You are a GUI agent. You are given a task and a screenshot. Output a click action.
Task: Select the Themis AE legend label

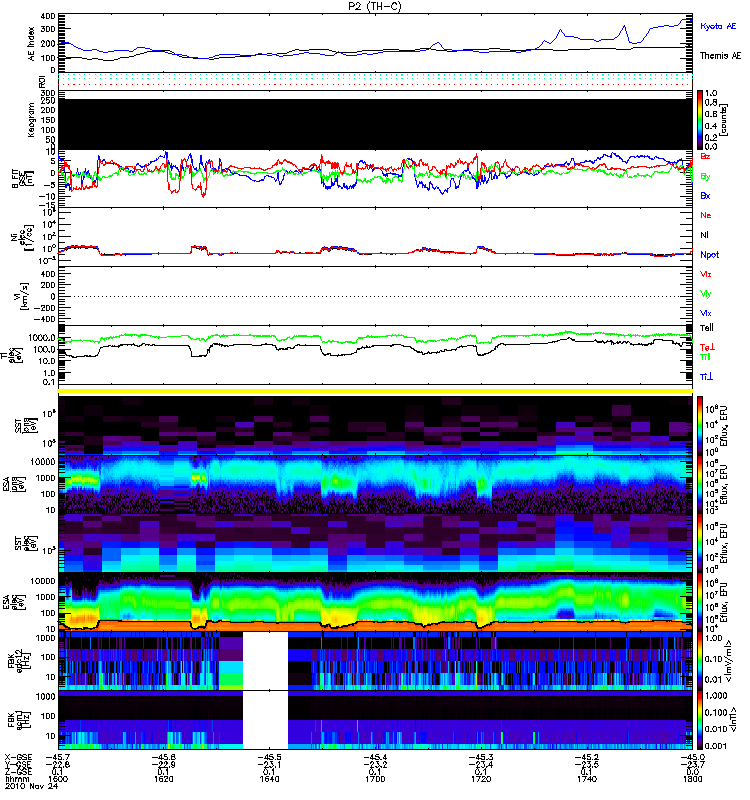720,55
